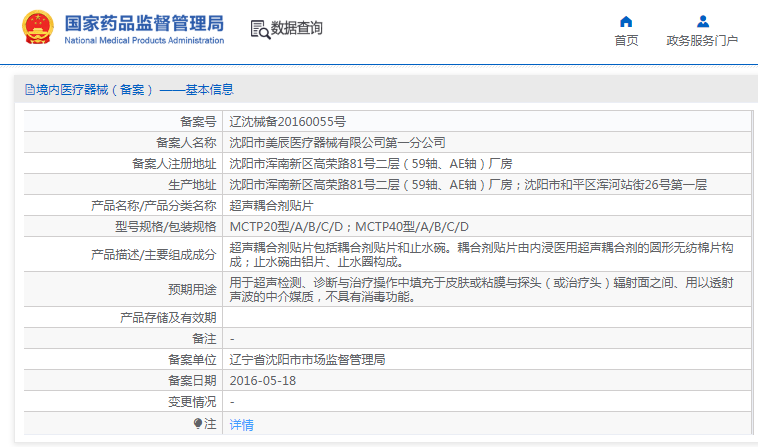This screenshot has width=758, height=447.
Task: Go to 首页 home link
Action: 626,41
